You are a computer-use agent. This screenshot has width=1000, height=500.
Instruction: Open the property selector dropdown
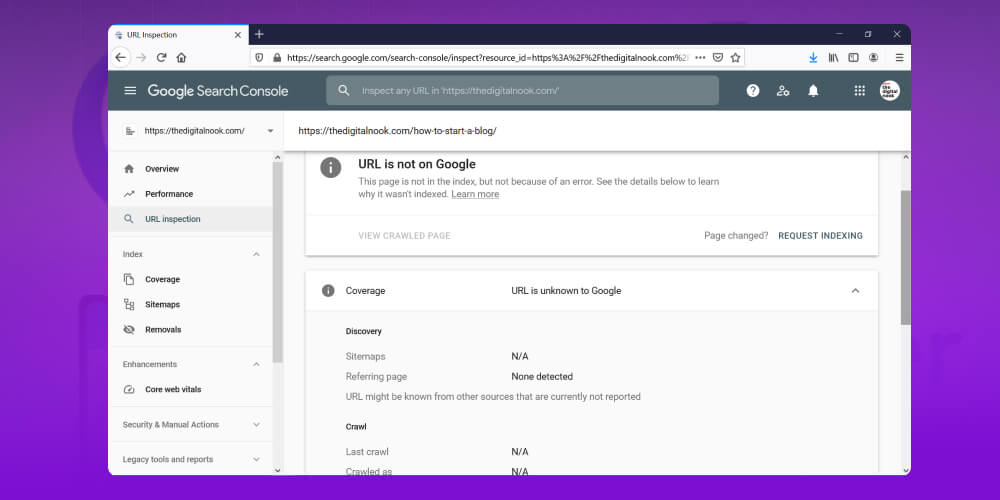[x=270, y=131]
